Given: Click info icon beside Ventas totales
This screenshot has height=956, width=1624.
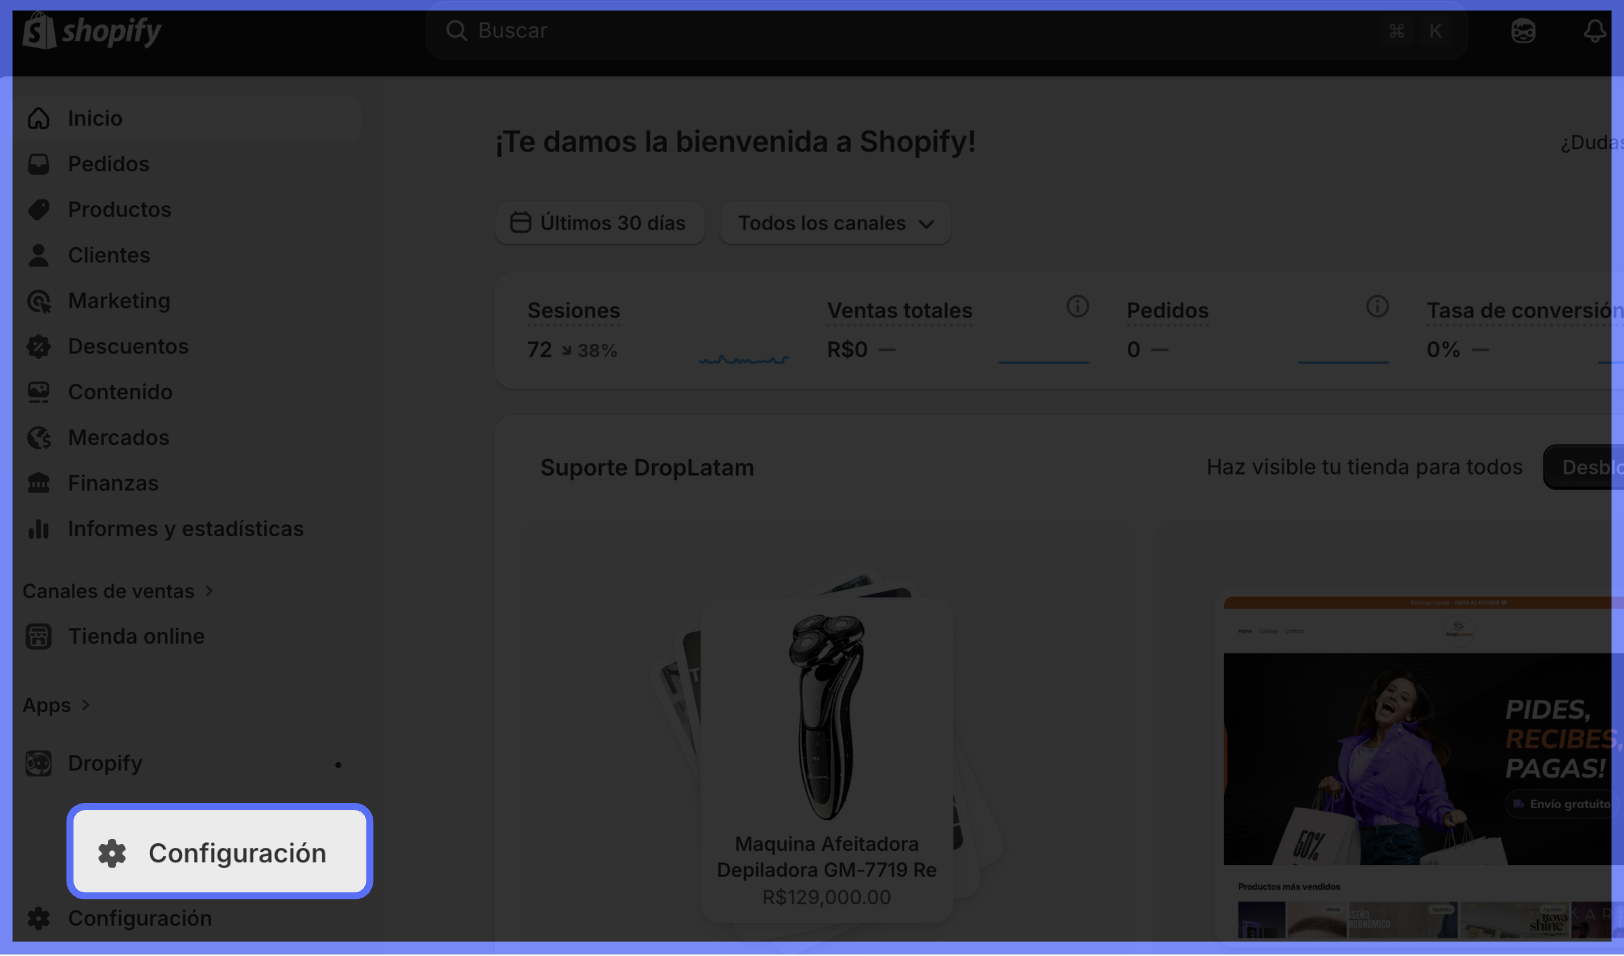Looking at the screenshot, I should tap(1077, 307).
